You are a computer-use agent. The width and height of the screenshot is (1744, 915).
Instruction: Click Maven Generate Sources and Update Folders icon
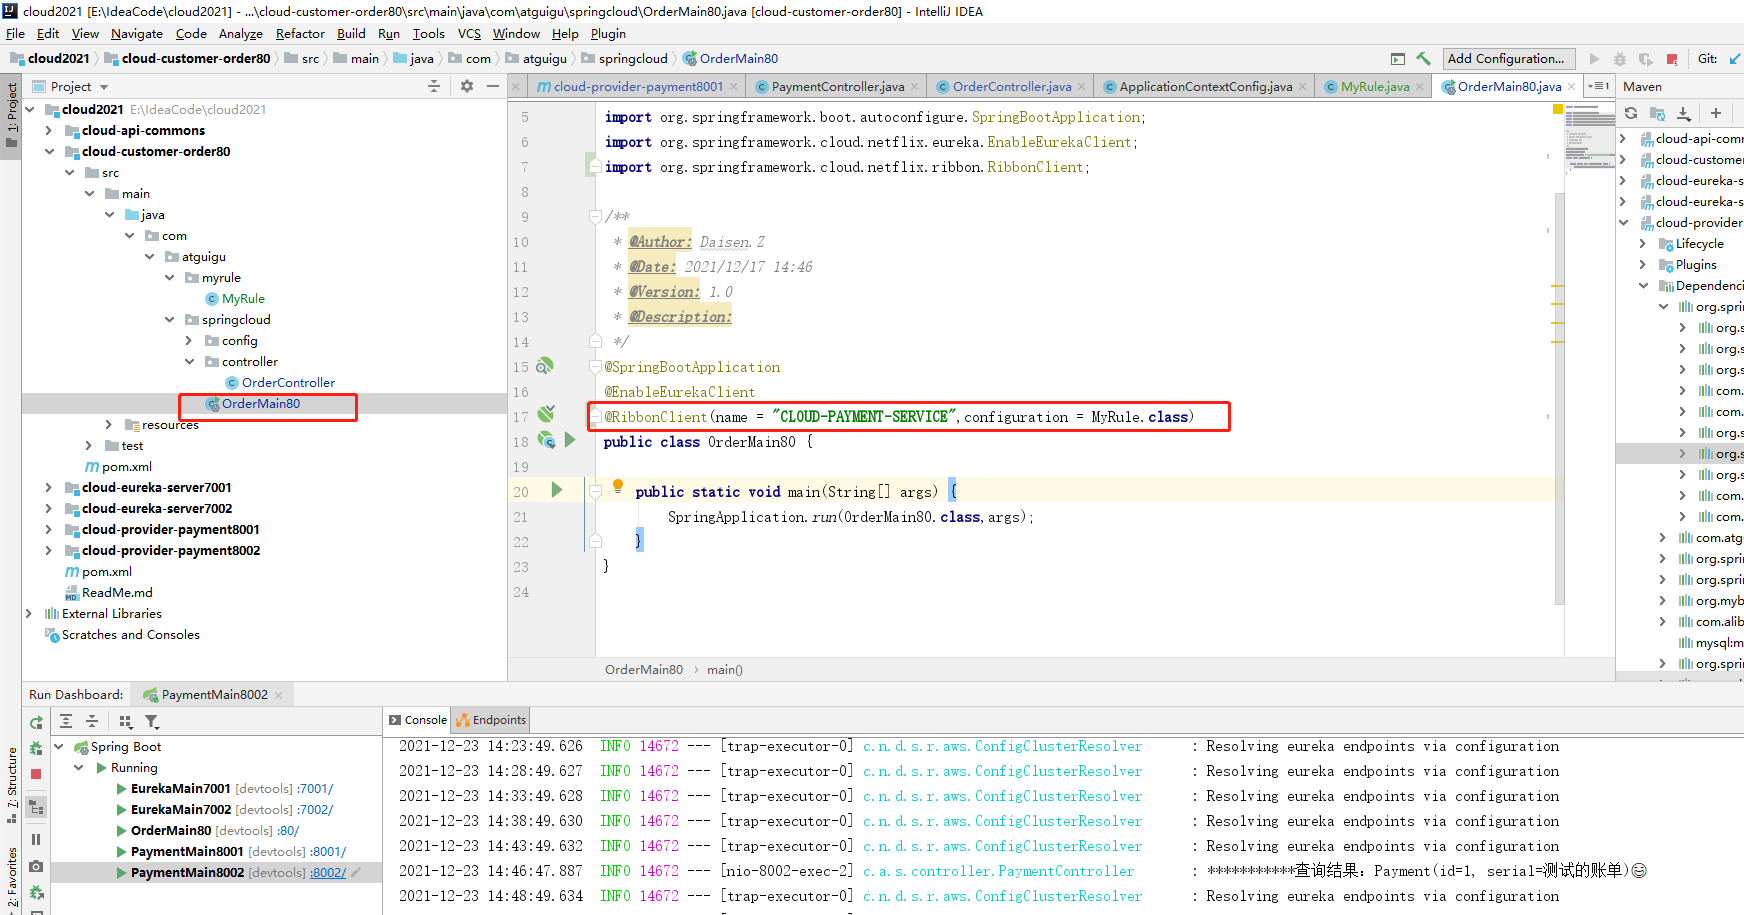coord(1658,113)
